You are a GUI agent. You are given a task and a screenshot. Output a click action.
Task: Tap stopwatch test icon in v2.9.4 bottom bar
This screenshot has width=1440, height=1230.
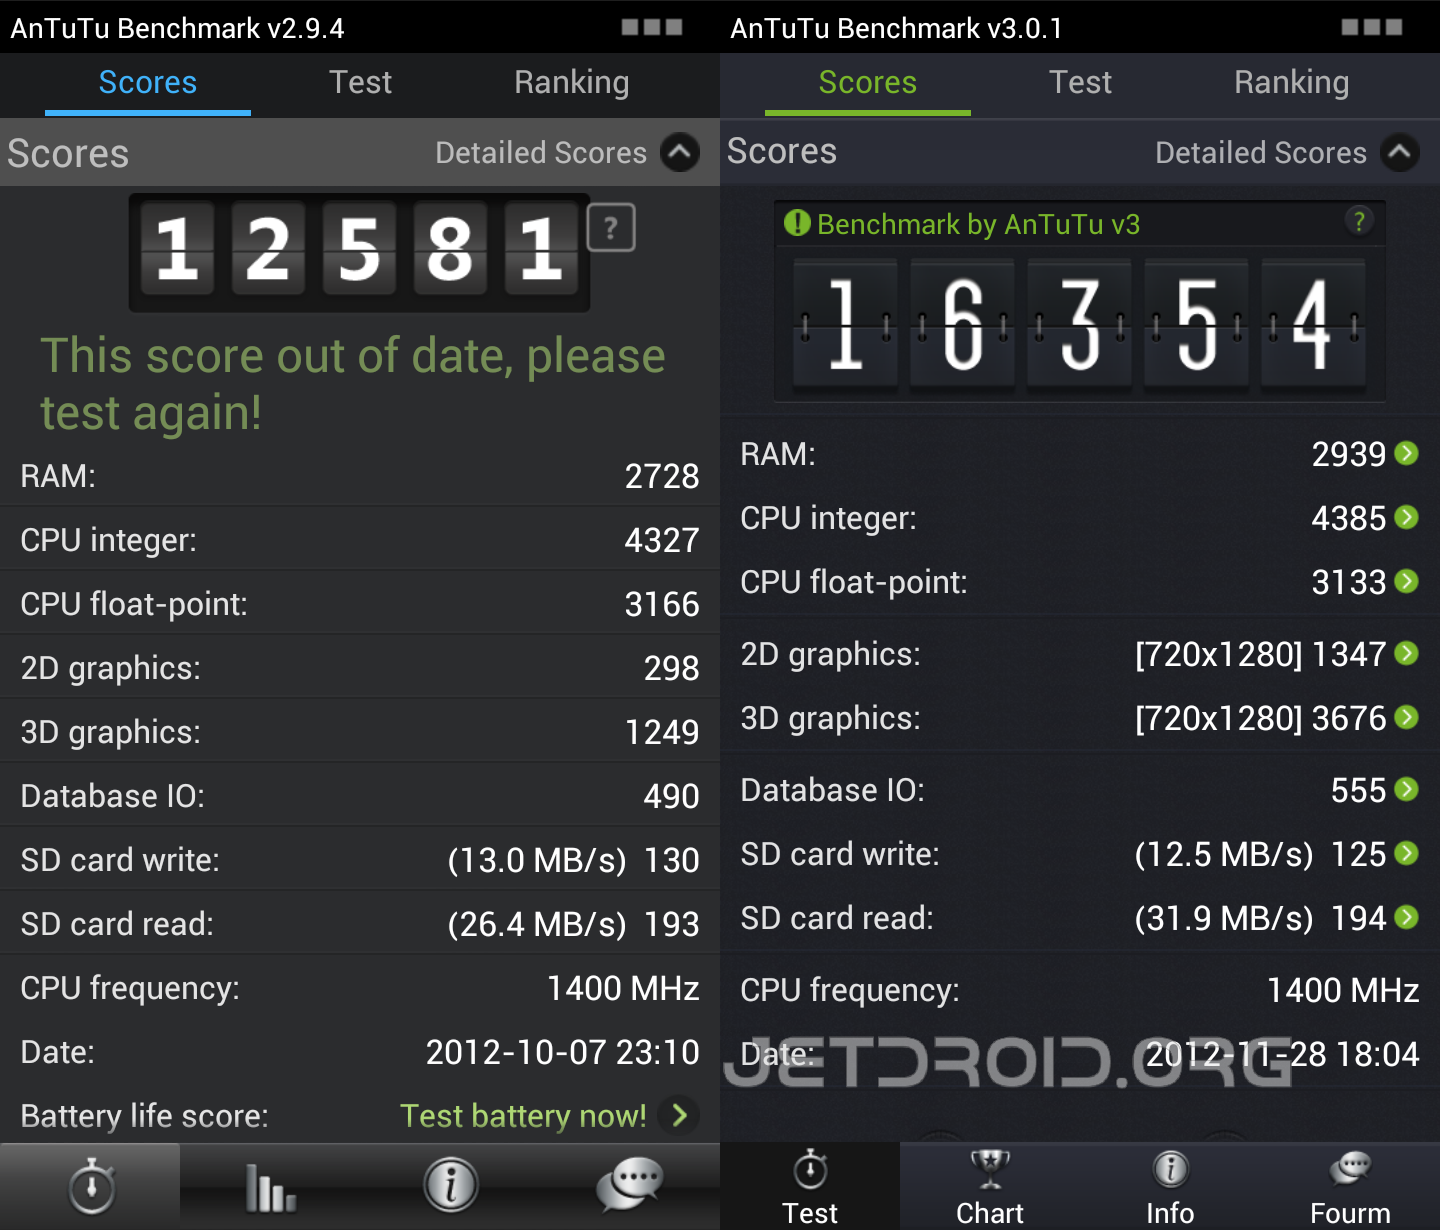tap(91, 1186)
